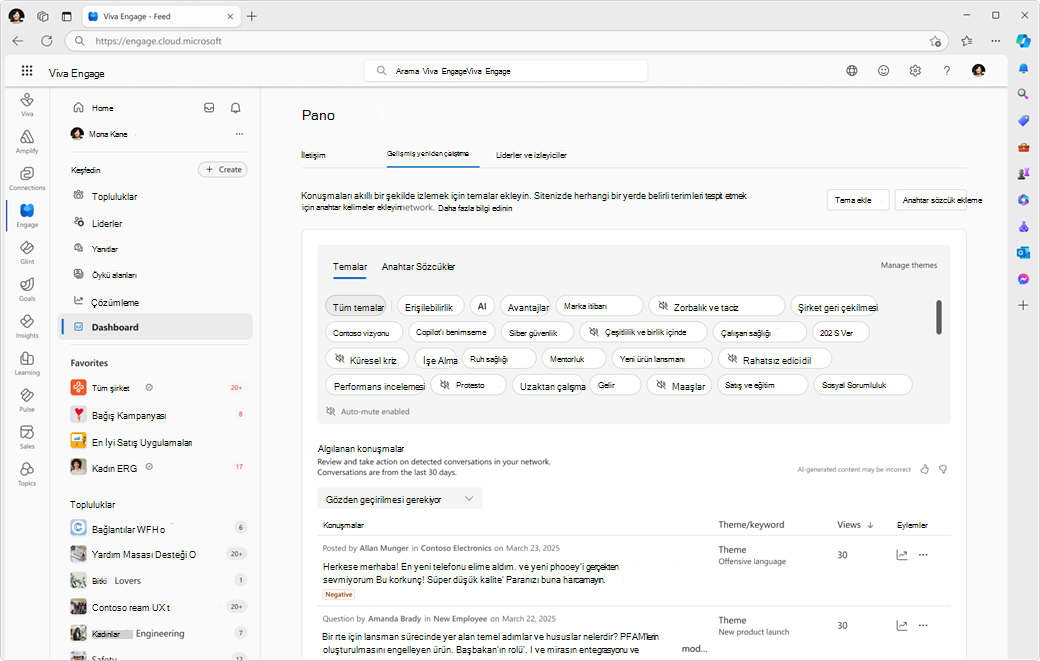This screenshot has width=1040, height=661.
Task: Select the Maaşlar theme chip
Action: [679, 385]
